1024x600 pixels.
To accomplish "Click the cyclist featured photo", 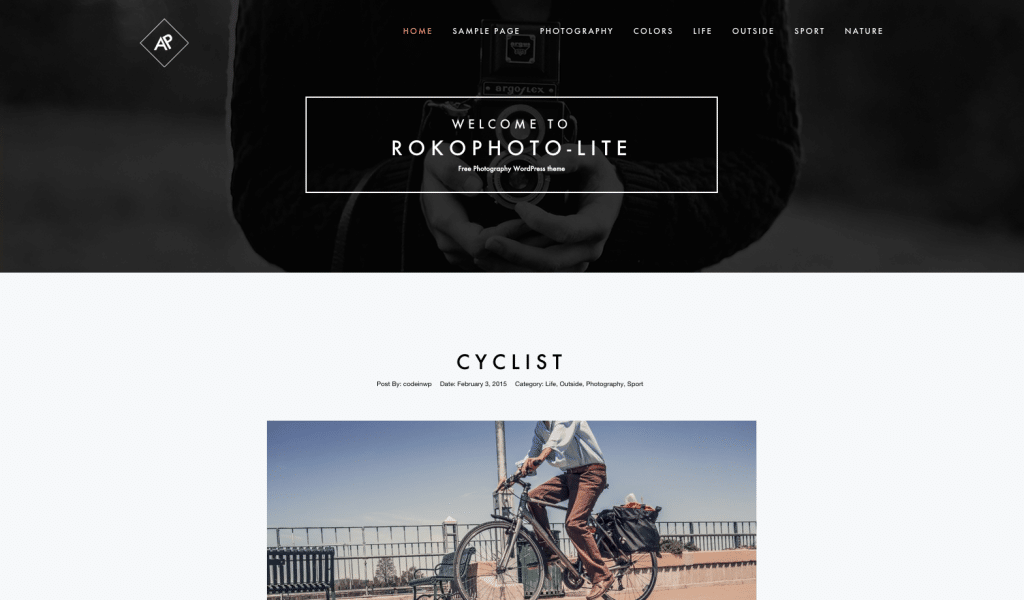I will 511,510.
